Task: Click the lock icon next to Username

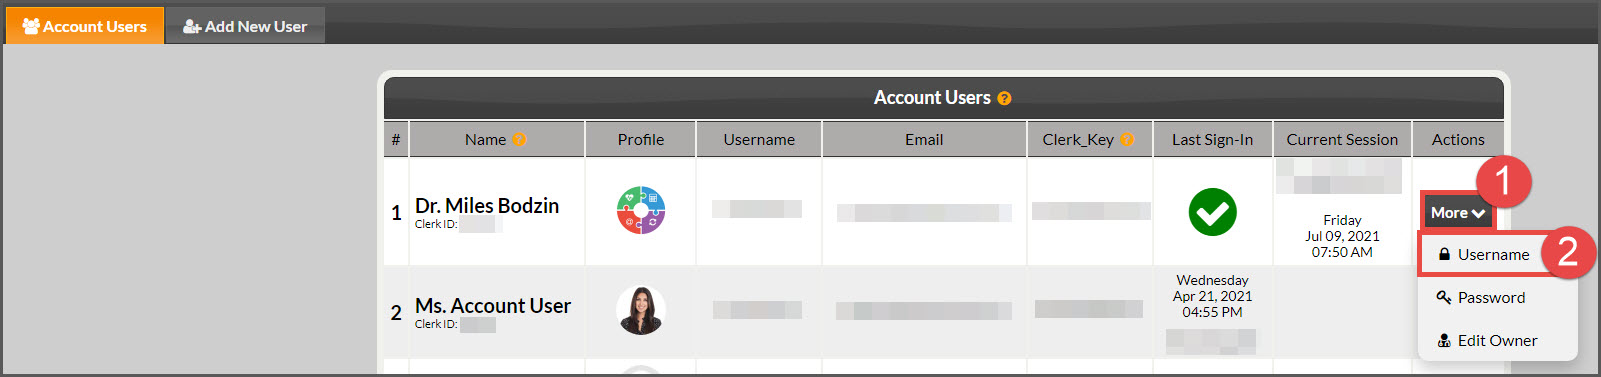Action: [1444, 255]
